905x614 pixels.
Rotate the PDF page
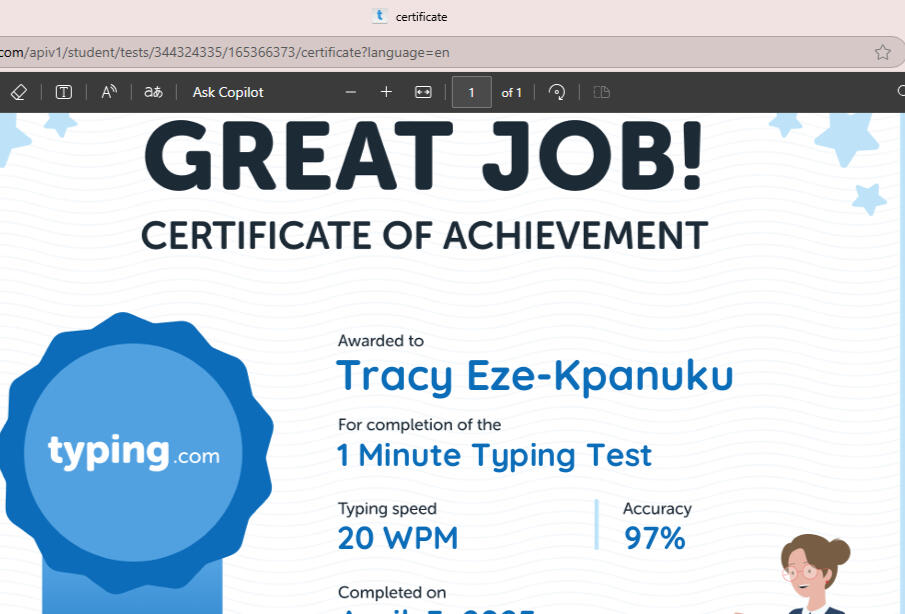pos(557,92)
